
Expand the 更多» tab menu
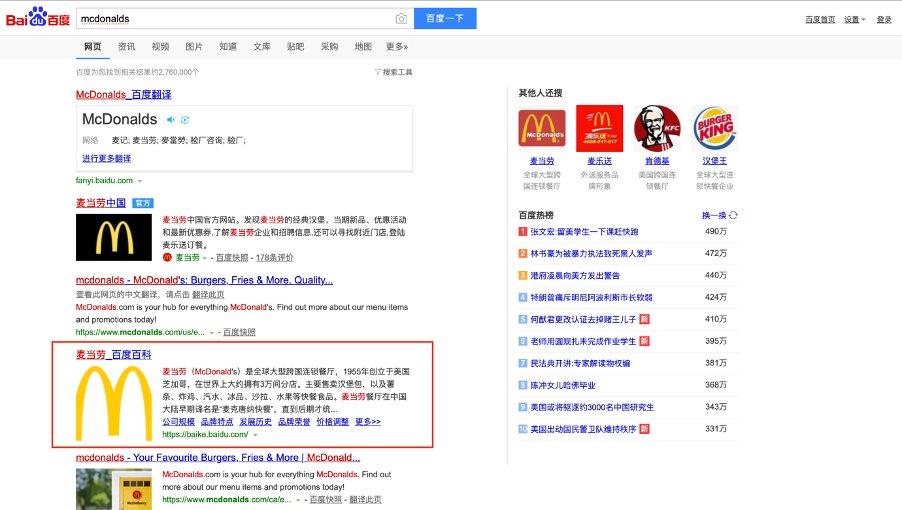tap(397, 47)
